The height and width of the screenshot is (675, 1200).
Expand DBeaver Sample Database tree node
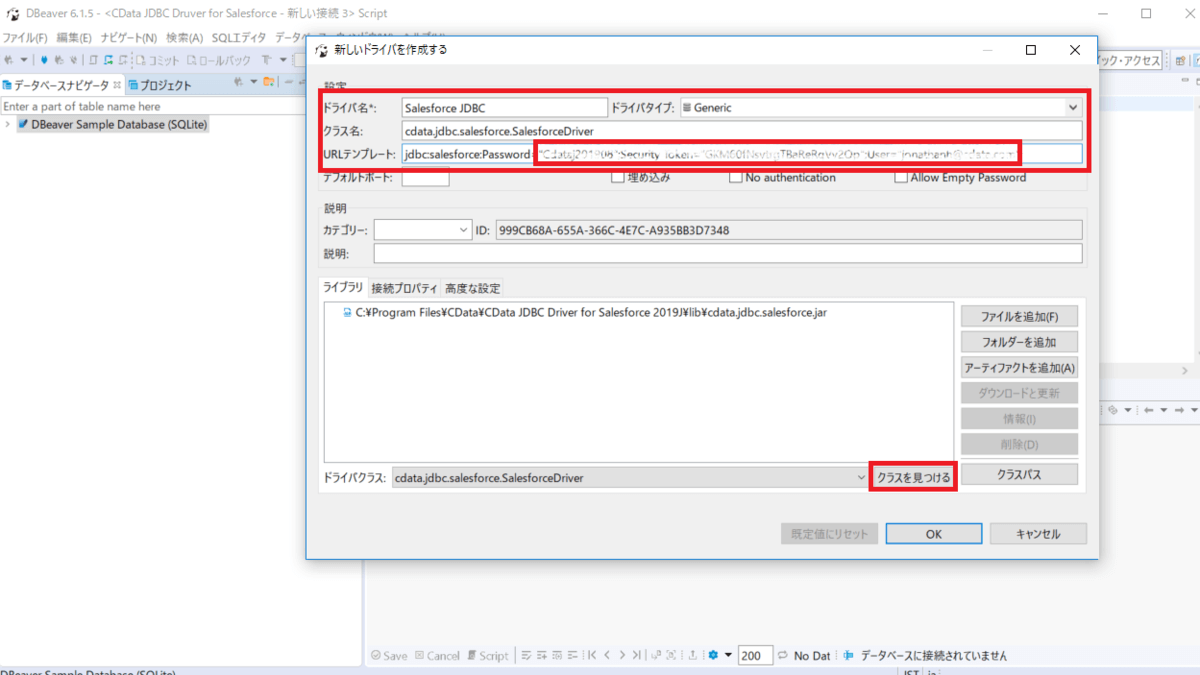pos(8,125)
